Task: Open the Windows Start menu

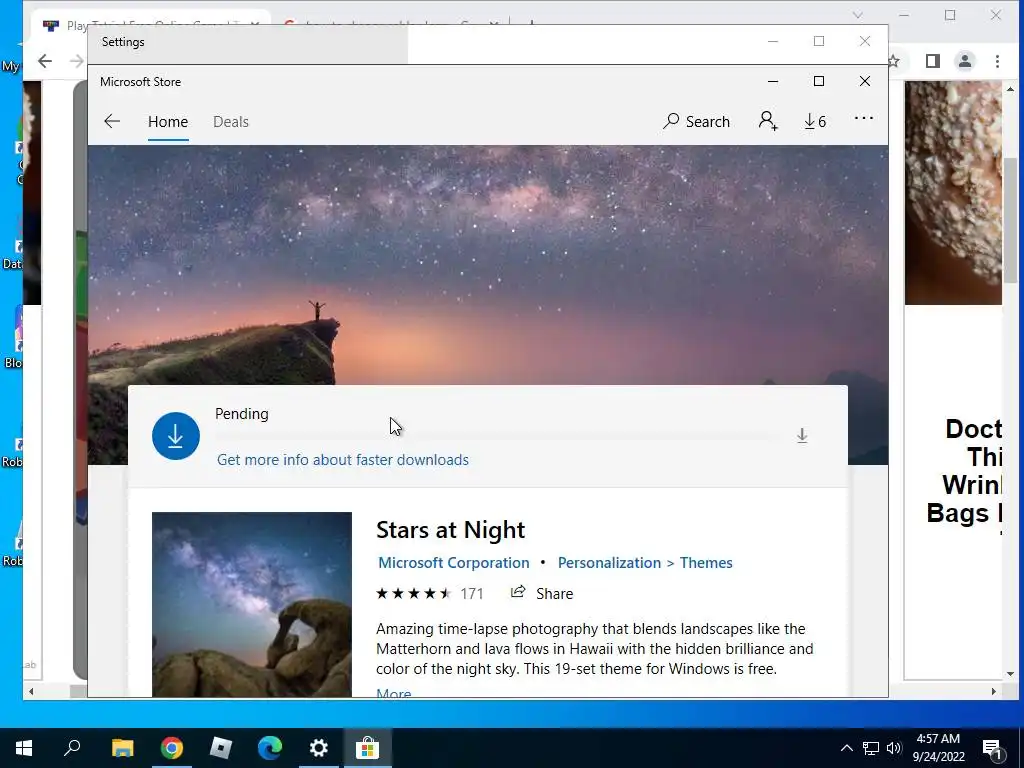Action: pyautogui.click(x=24, y=748)
